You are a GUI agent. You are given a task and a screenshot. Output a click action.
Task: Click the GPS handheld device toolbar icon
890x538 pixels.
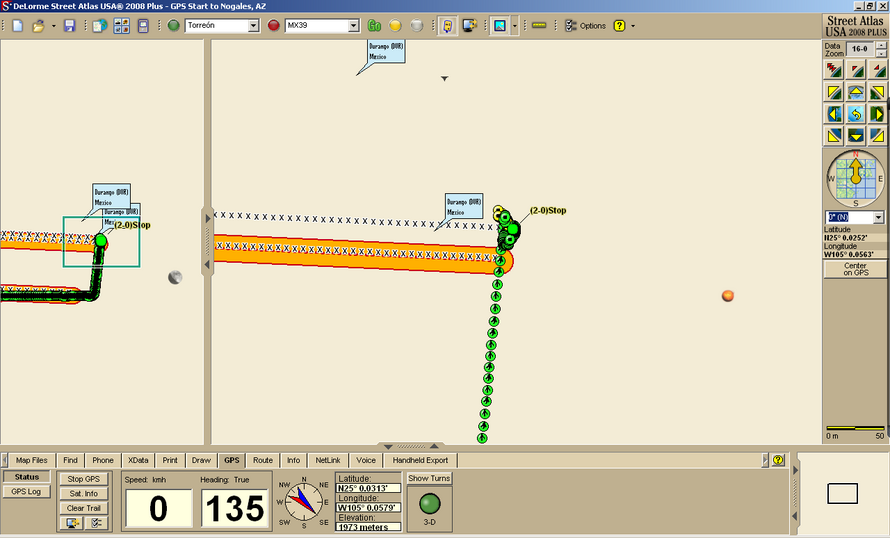[447, 26]
